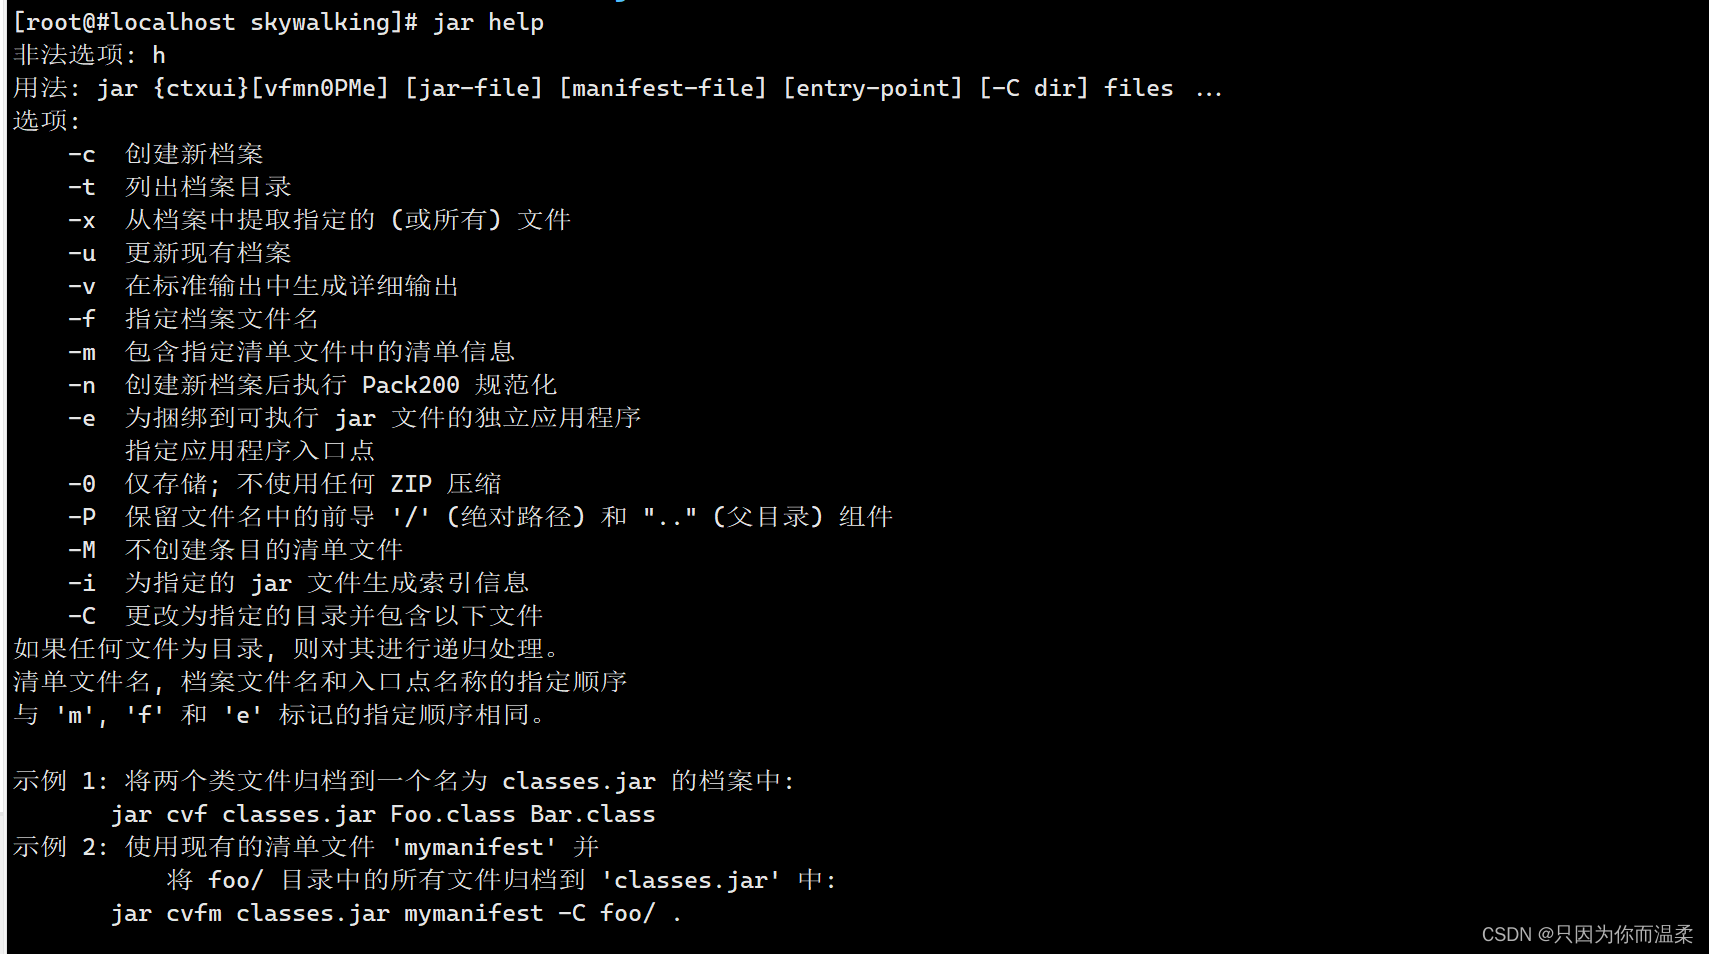This screenshot has height=954, width=1709.
Task: Click the "jar help" command text
Action: tap(488, 22)
